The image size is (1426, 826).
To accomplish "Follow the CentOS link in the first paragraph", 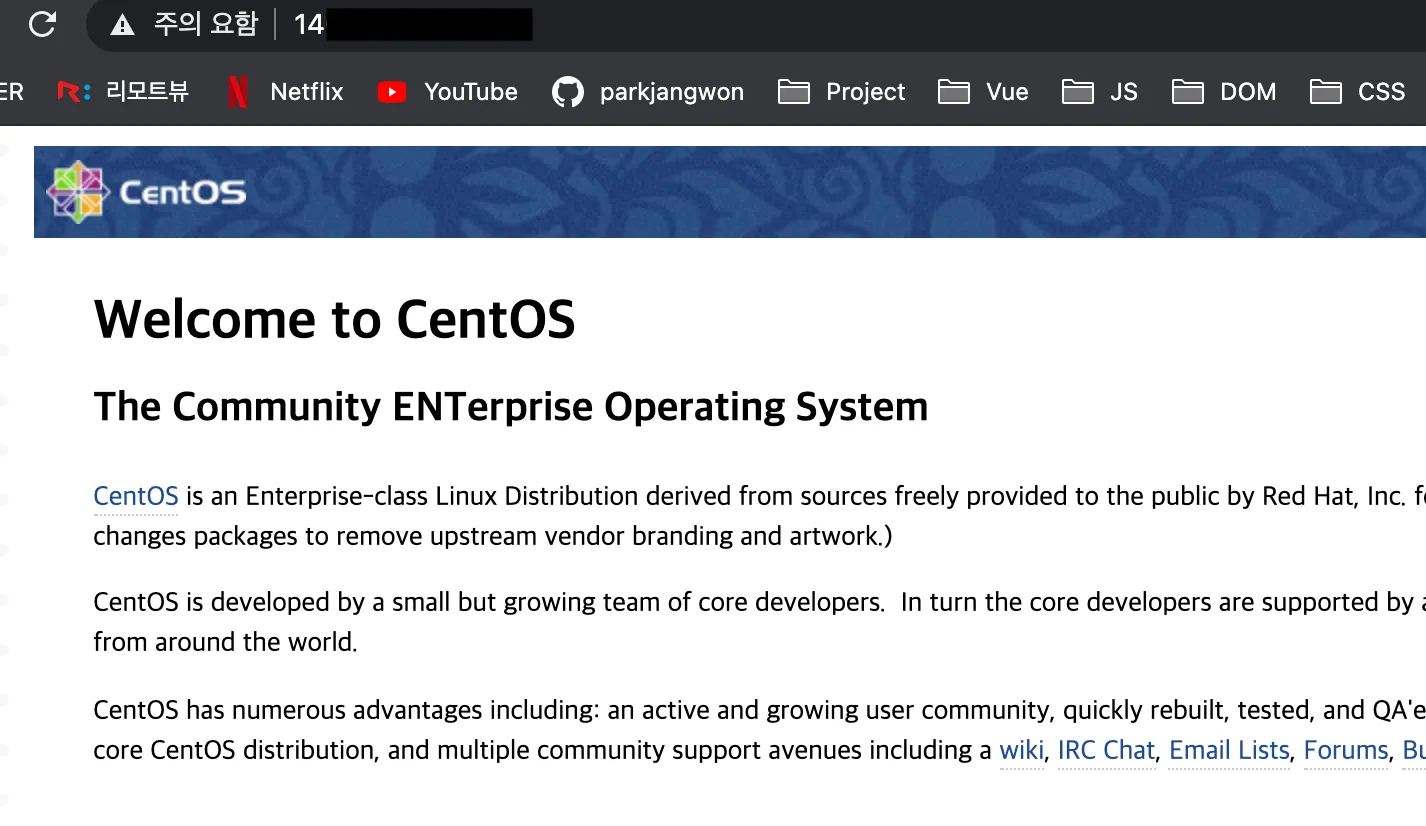I will 136,496.
